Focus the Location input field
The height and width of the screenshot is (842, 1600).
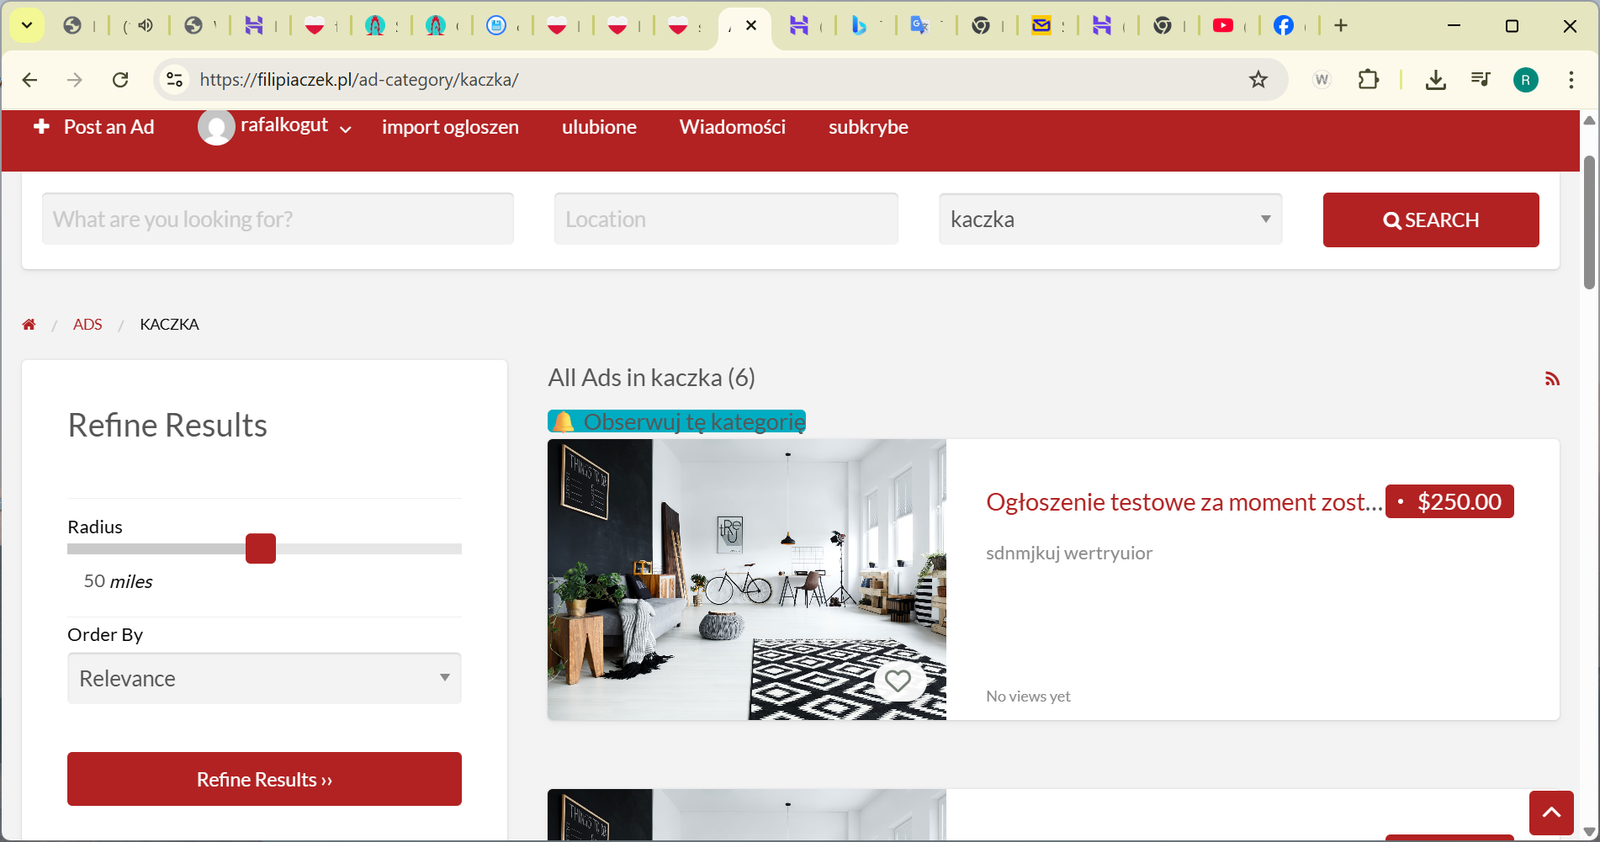point(726,219)
